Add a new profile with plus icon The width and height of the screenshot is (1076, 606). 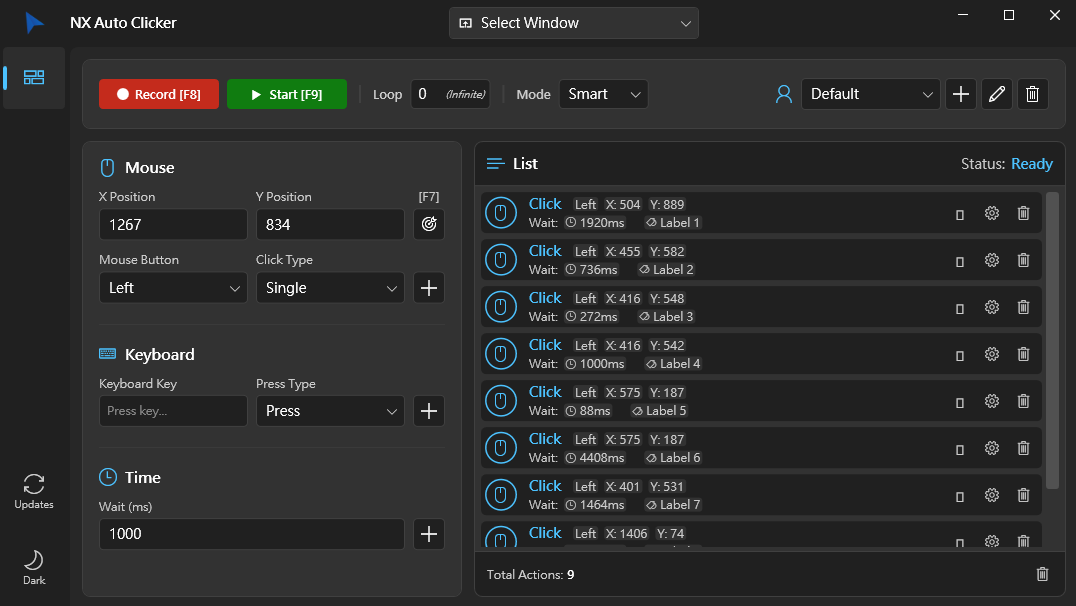tap(961, 94)
